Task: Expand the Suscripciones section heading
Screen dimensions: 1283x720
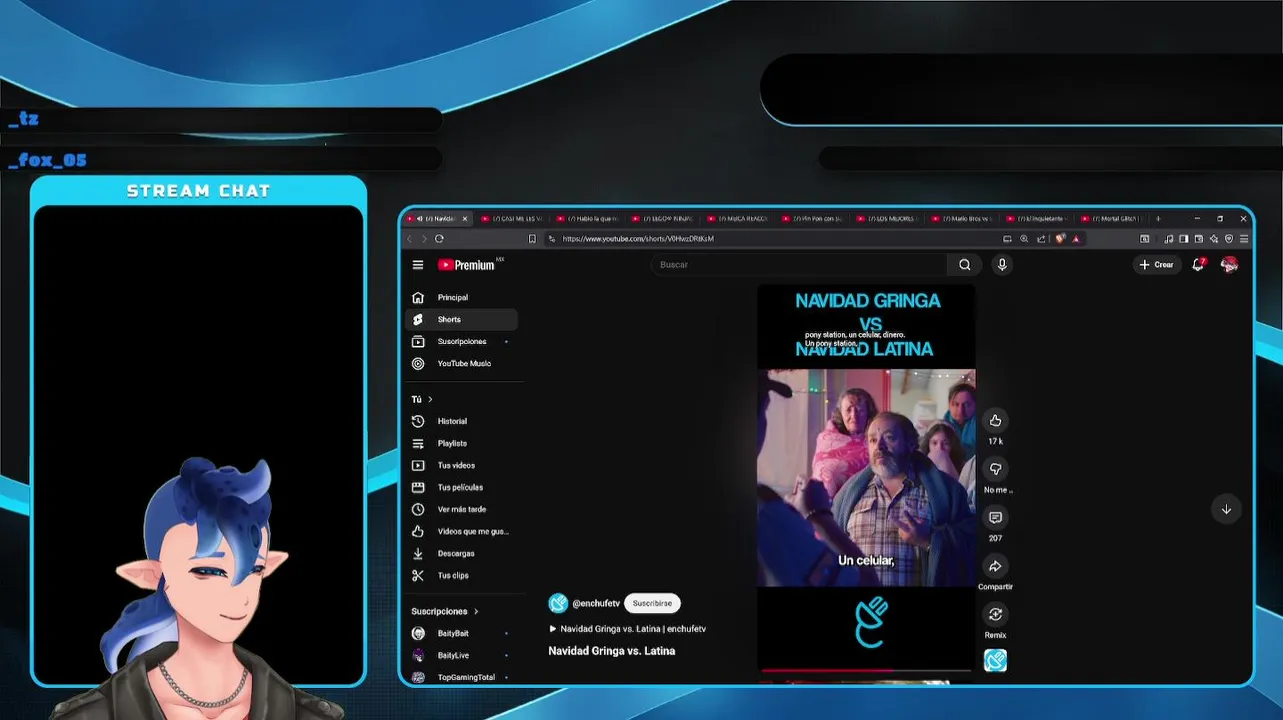Action: [x=445, y=611]
